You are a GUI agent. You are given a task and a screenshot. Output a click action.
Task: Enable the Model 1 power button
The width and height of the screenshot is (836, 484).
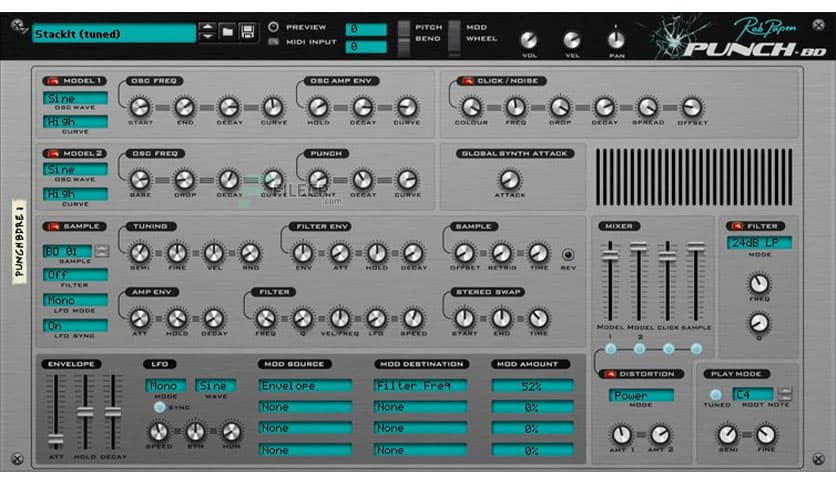pyautogui.click(x=53, y=81)
